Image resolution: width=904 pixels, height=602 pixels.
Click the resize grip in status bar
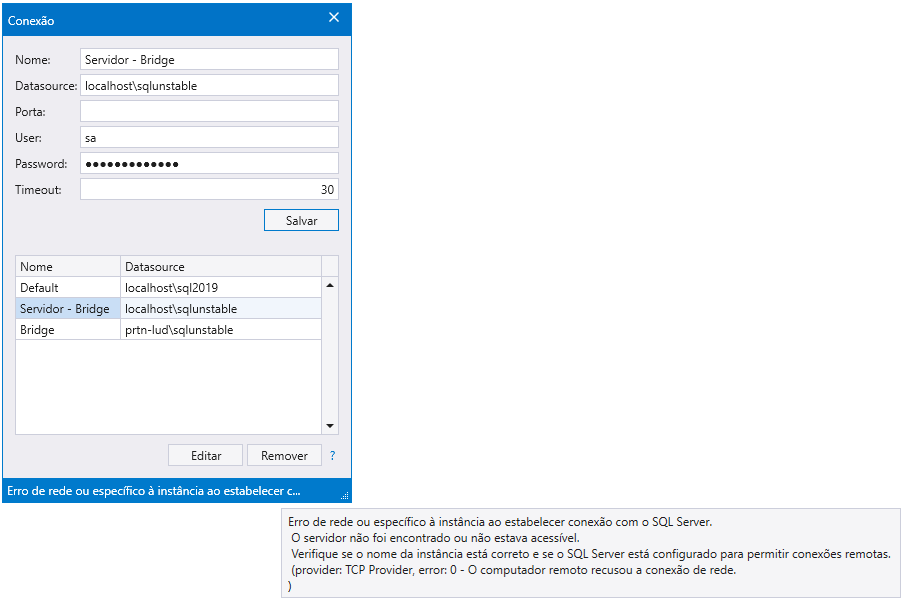344,495
